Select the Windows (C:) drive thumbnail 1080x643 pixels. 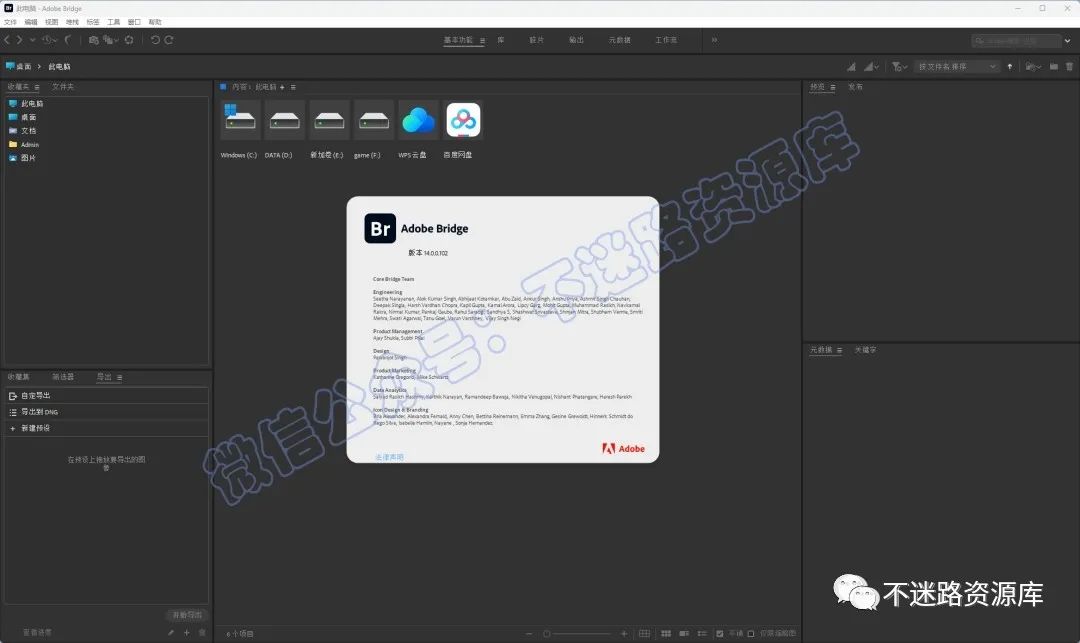tap(240, 120)
